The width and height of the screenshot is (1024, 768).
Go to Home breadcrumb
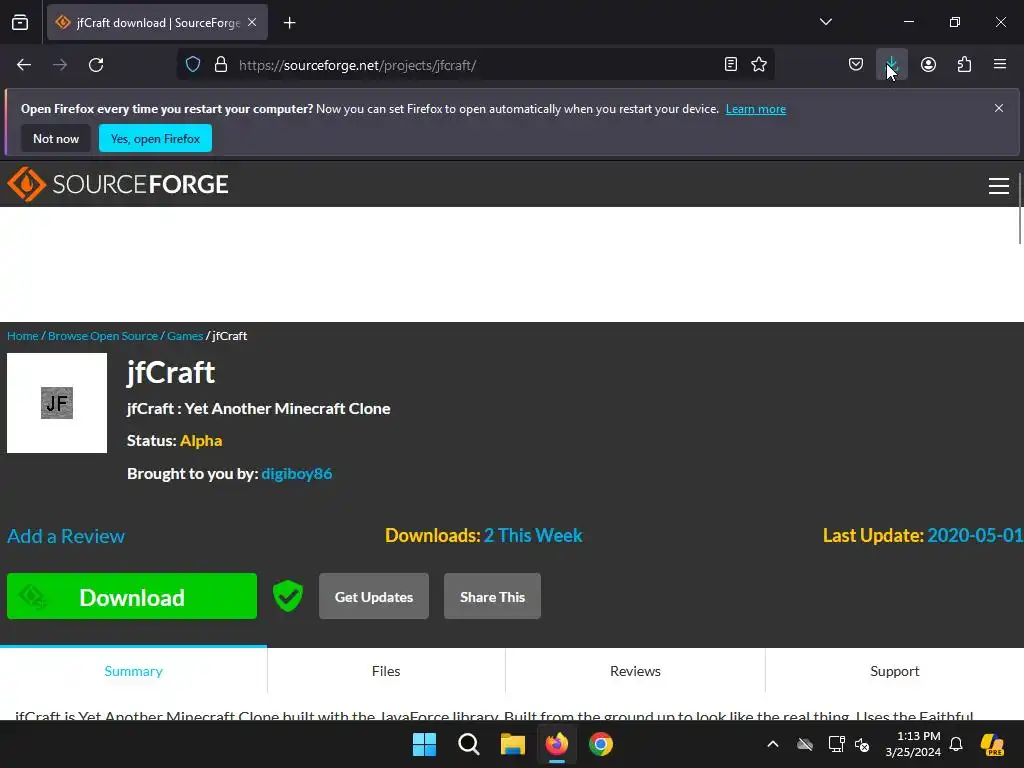click(22, 336)
